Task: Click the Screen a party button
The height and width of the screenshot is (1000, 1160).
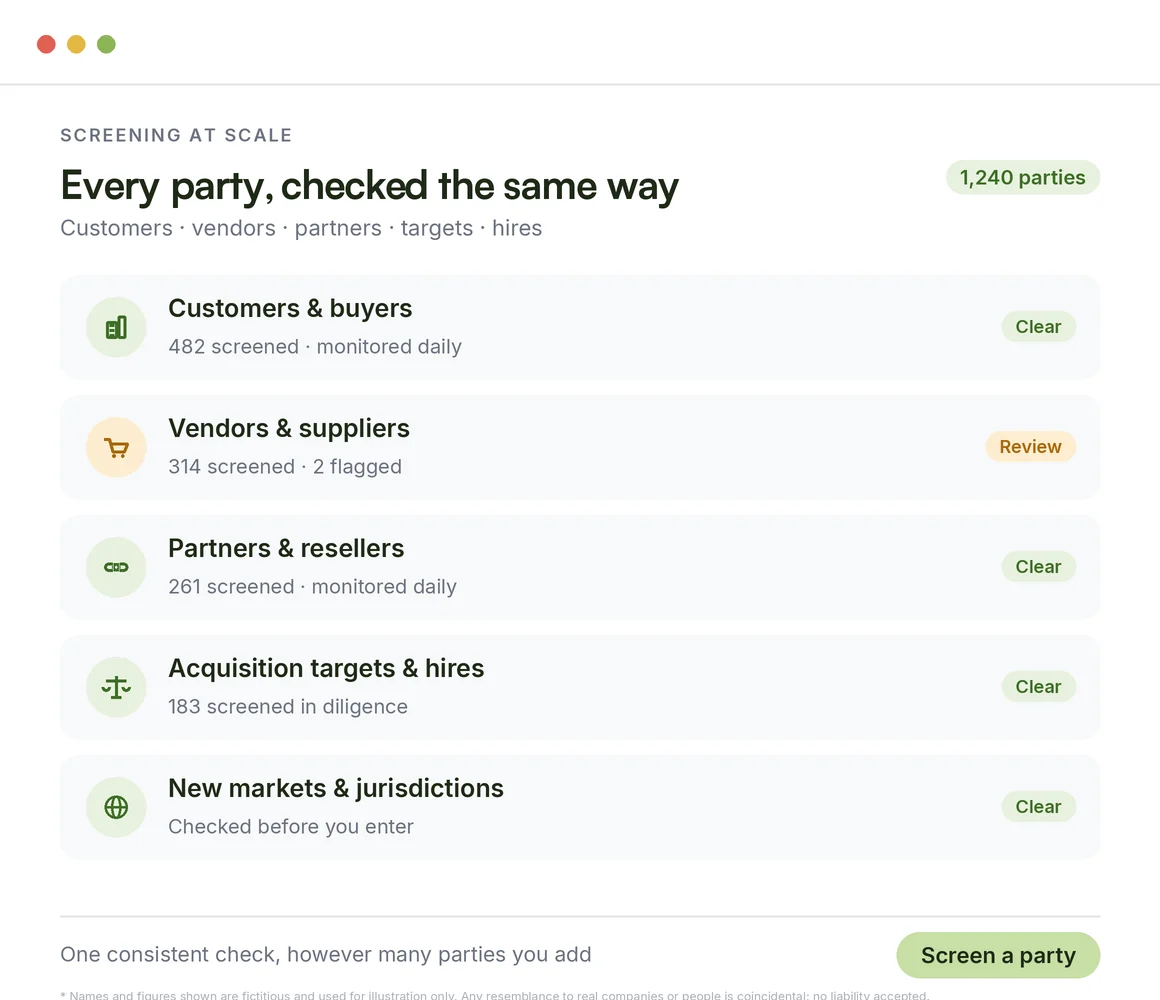Action: [x=998, y=955]
